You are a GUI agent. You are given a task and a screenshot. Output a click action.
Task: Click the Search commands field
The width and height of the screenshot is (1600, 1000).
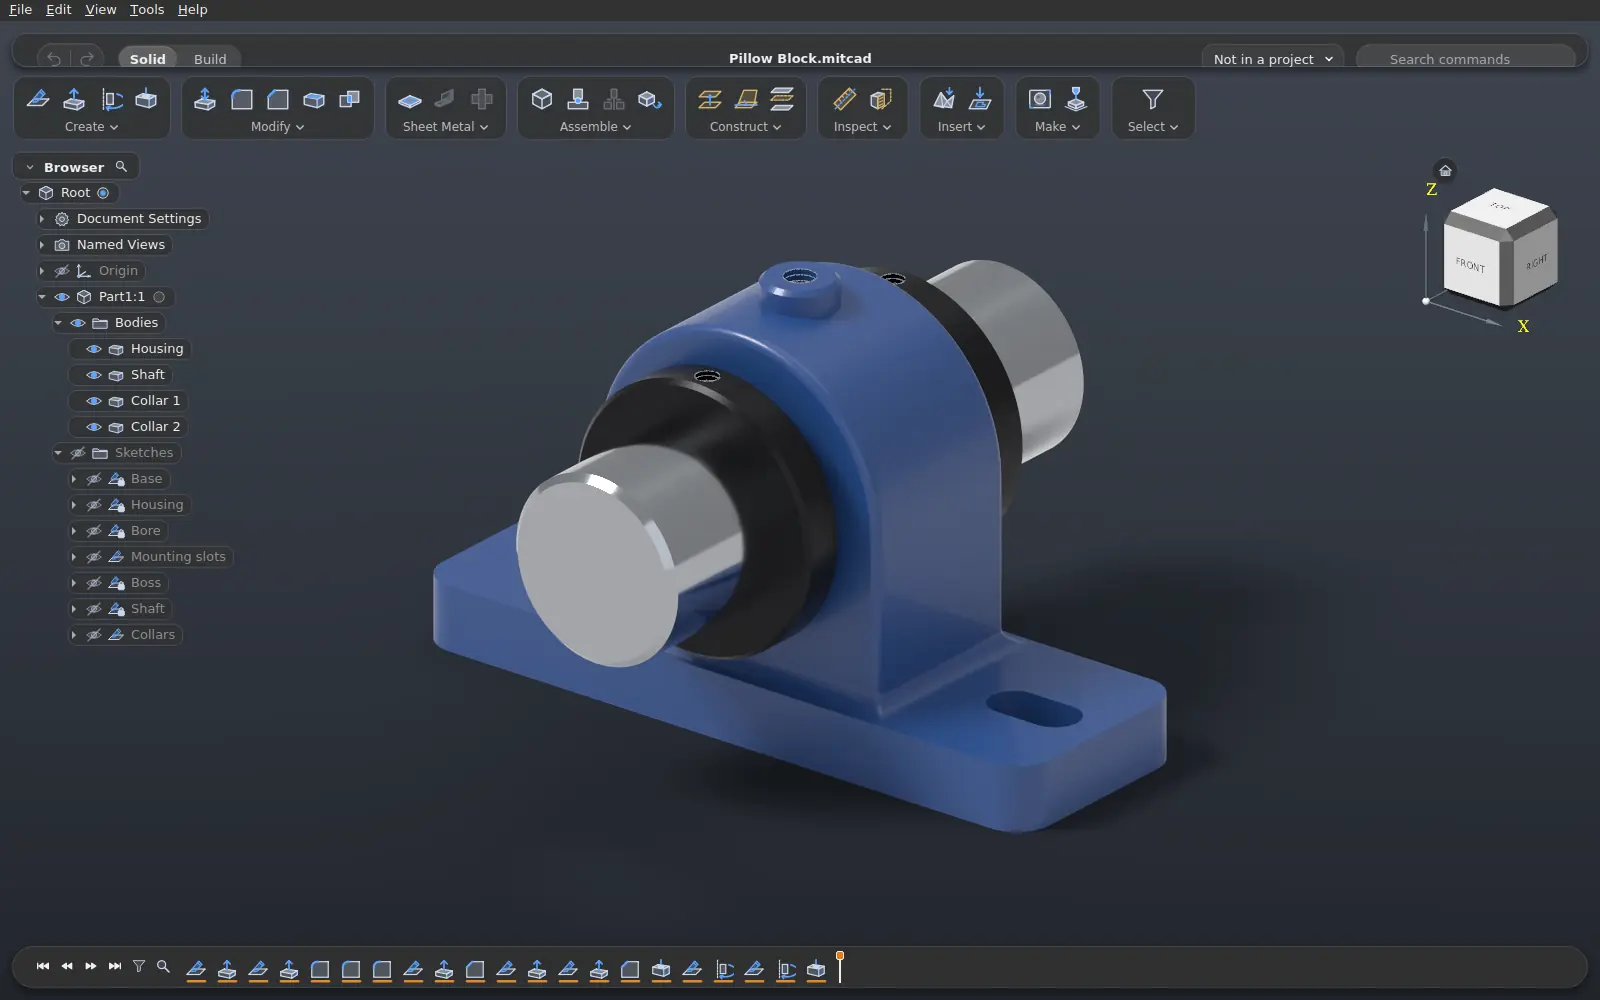click(x=1466, y=59)
